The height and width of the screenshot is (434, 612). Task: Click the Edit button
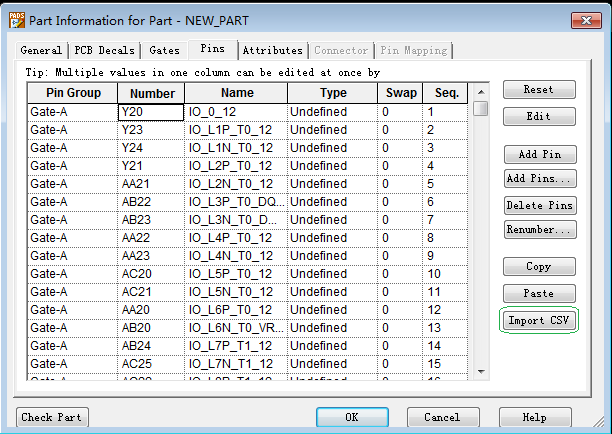(539, 116)
